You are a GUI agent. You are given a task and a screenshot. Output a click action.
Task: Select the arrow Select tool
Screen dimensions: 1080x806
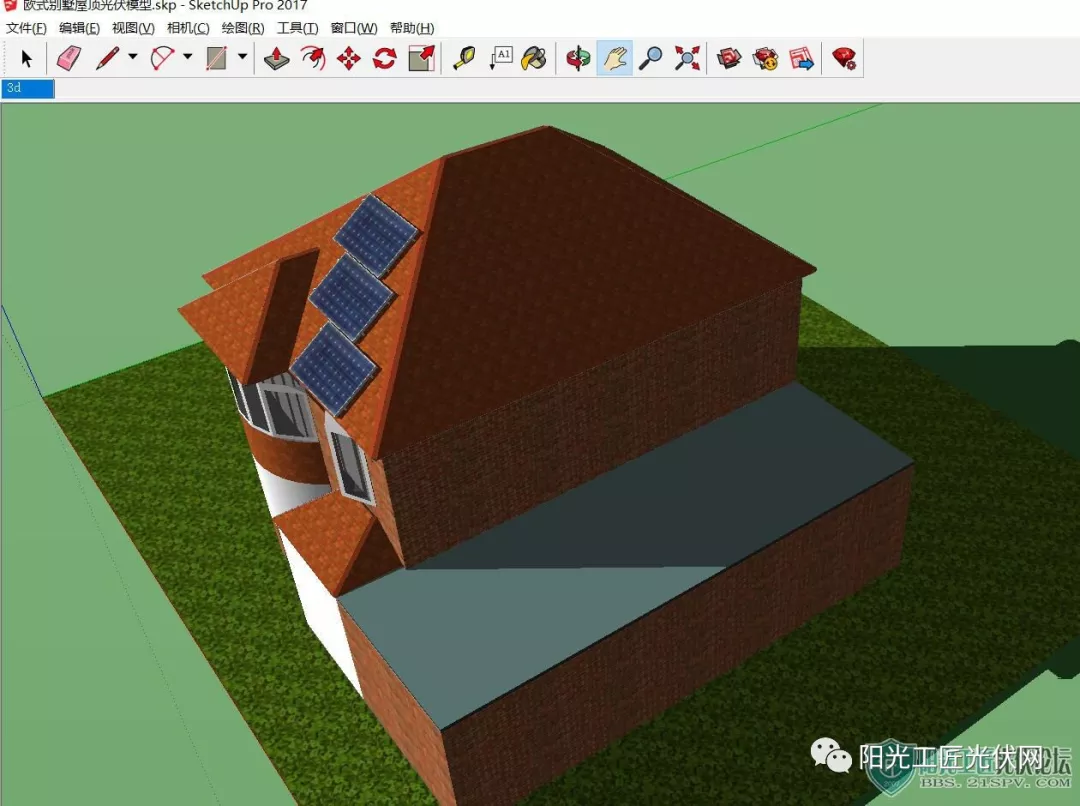[x=27, y=59]
